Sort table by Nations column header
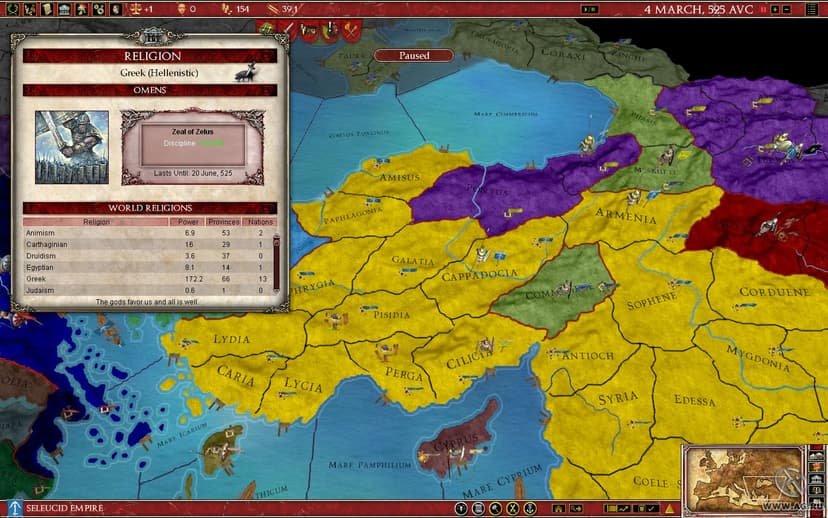 [260, 222]
